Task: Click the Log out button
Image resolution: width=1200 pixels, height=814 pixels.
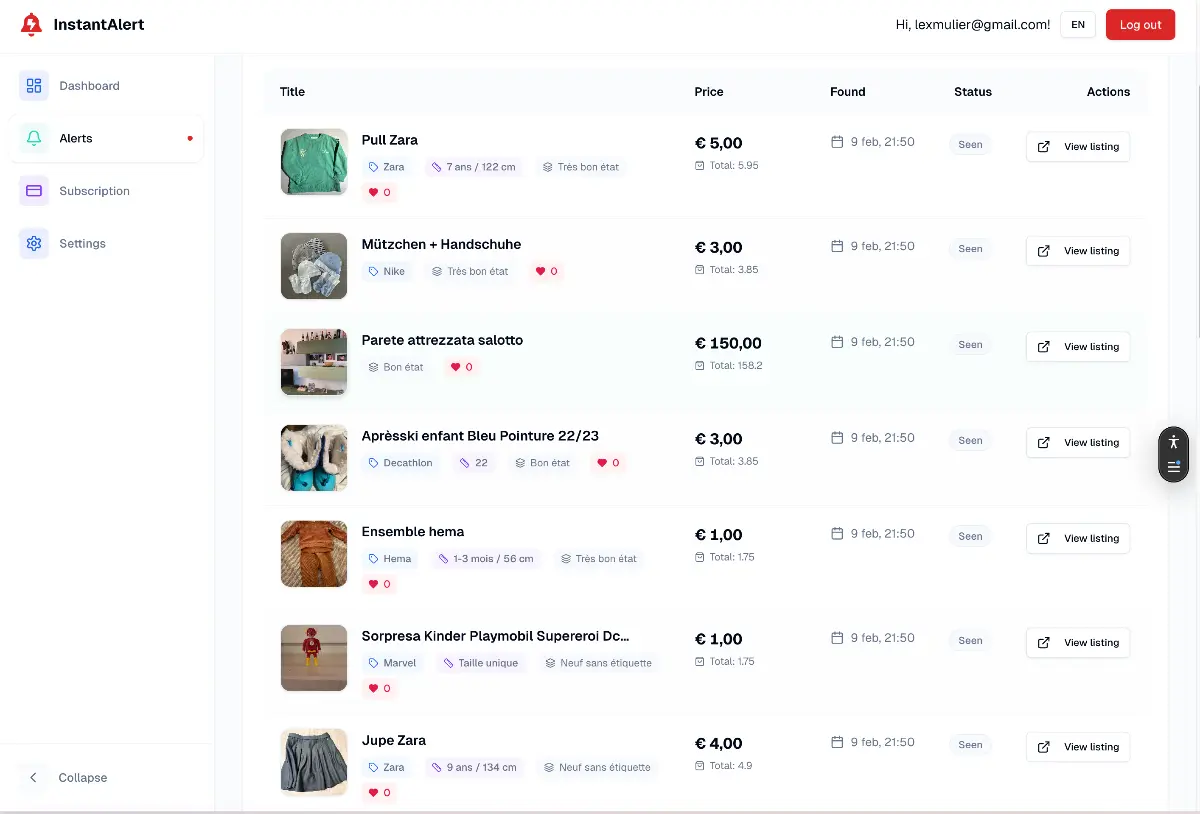Action: (x=1140, y=24)
